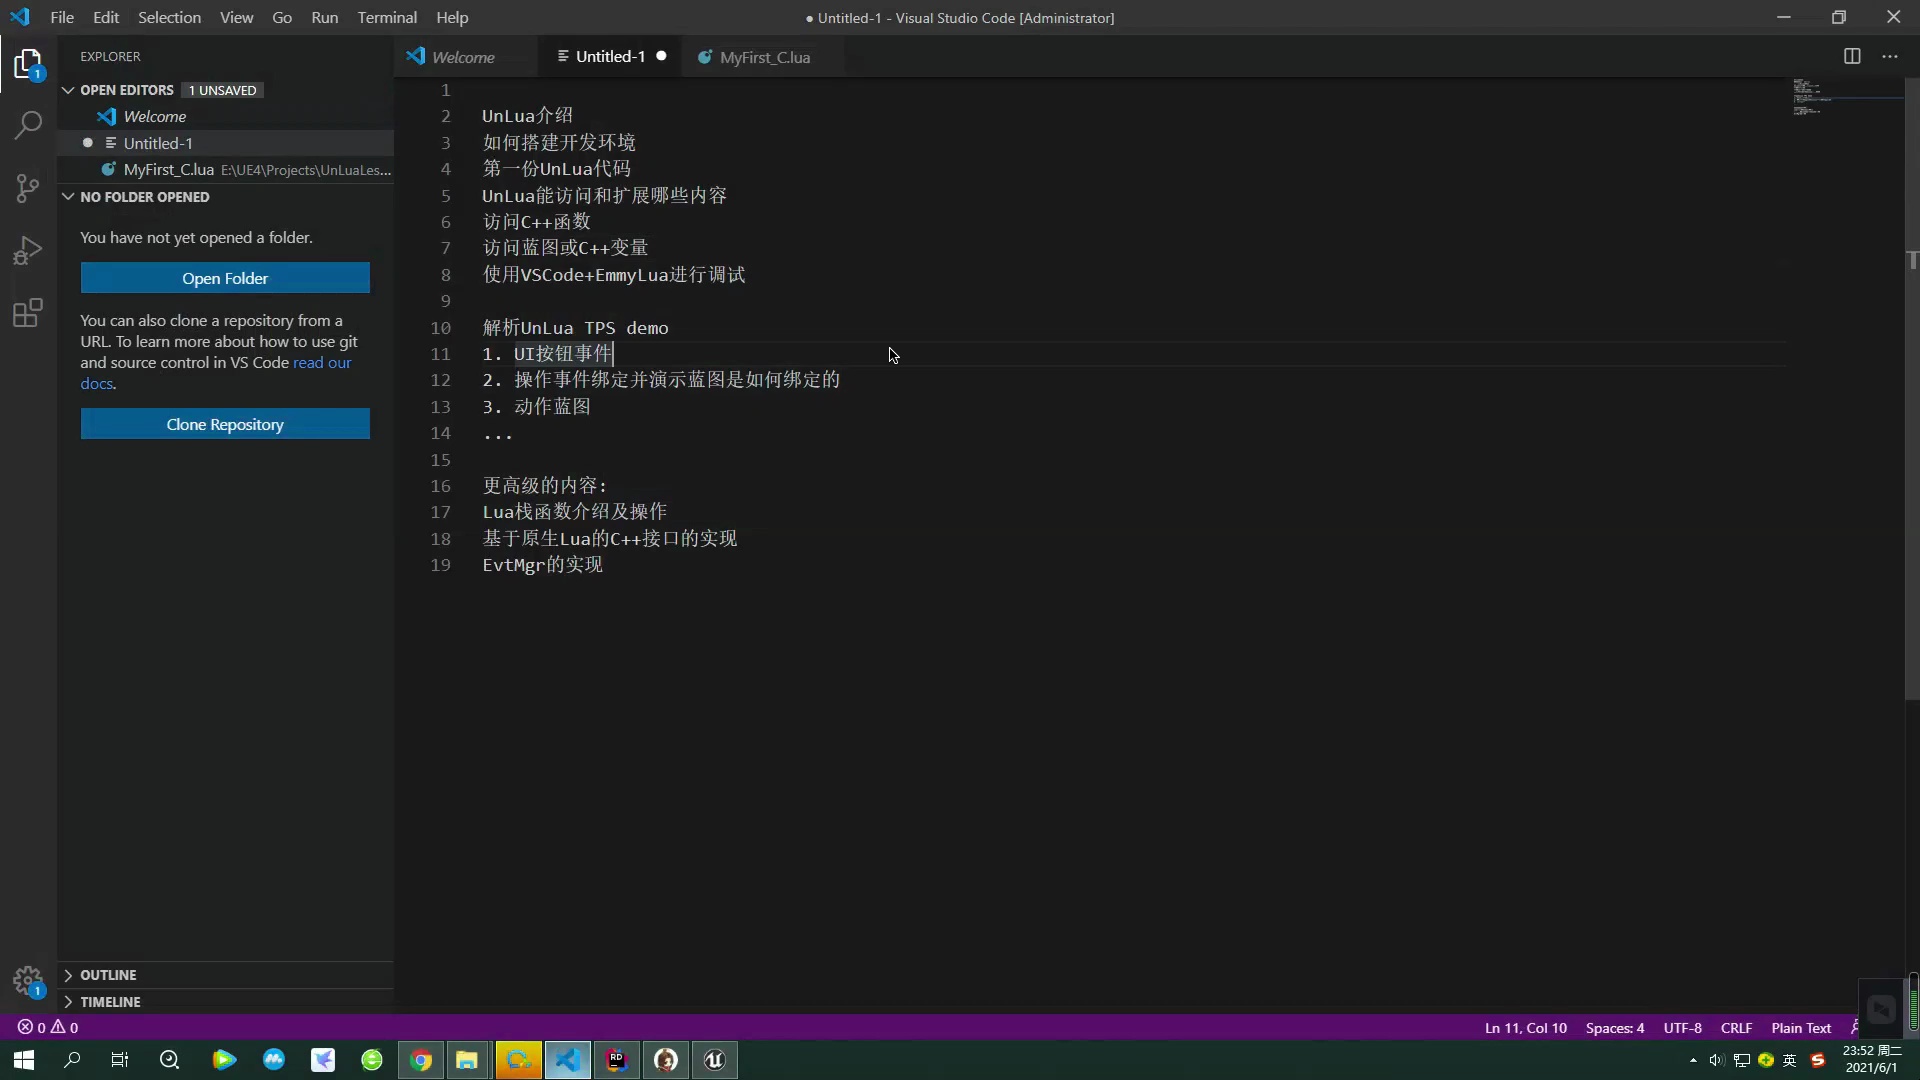Image resolution: width=1920 pixels, height=1080 pixels.
Task: Click the Spaces: 4 indicator
Action: click(x=1615, y=1027)
